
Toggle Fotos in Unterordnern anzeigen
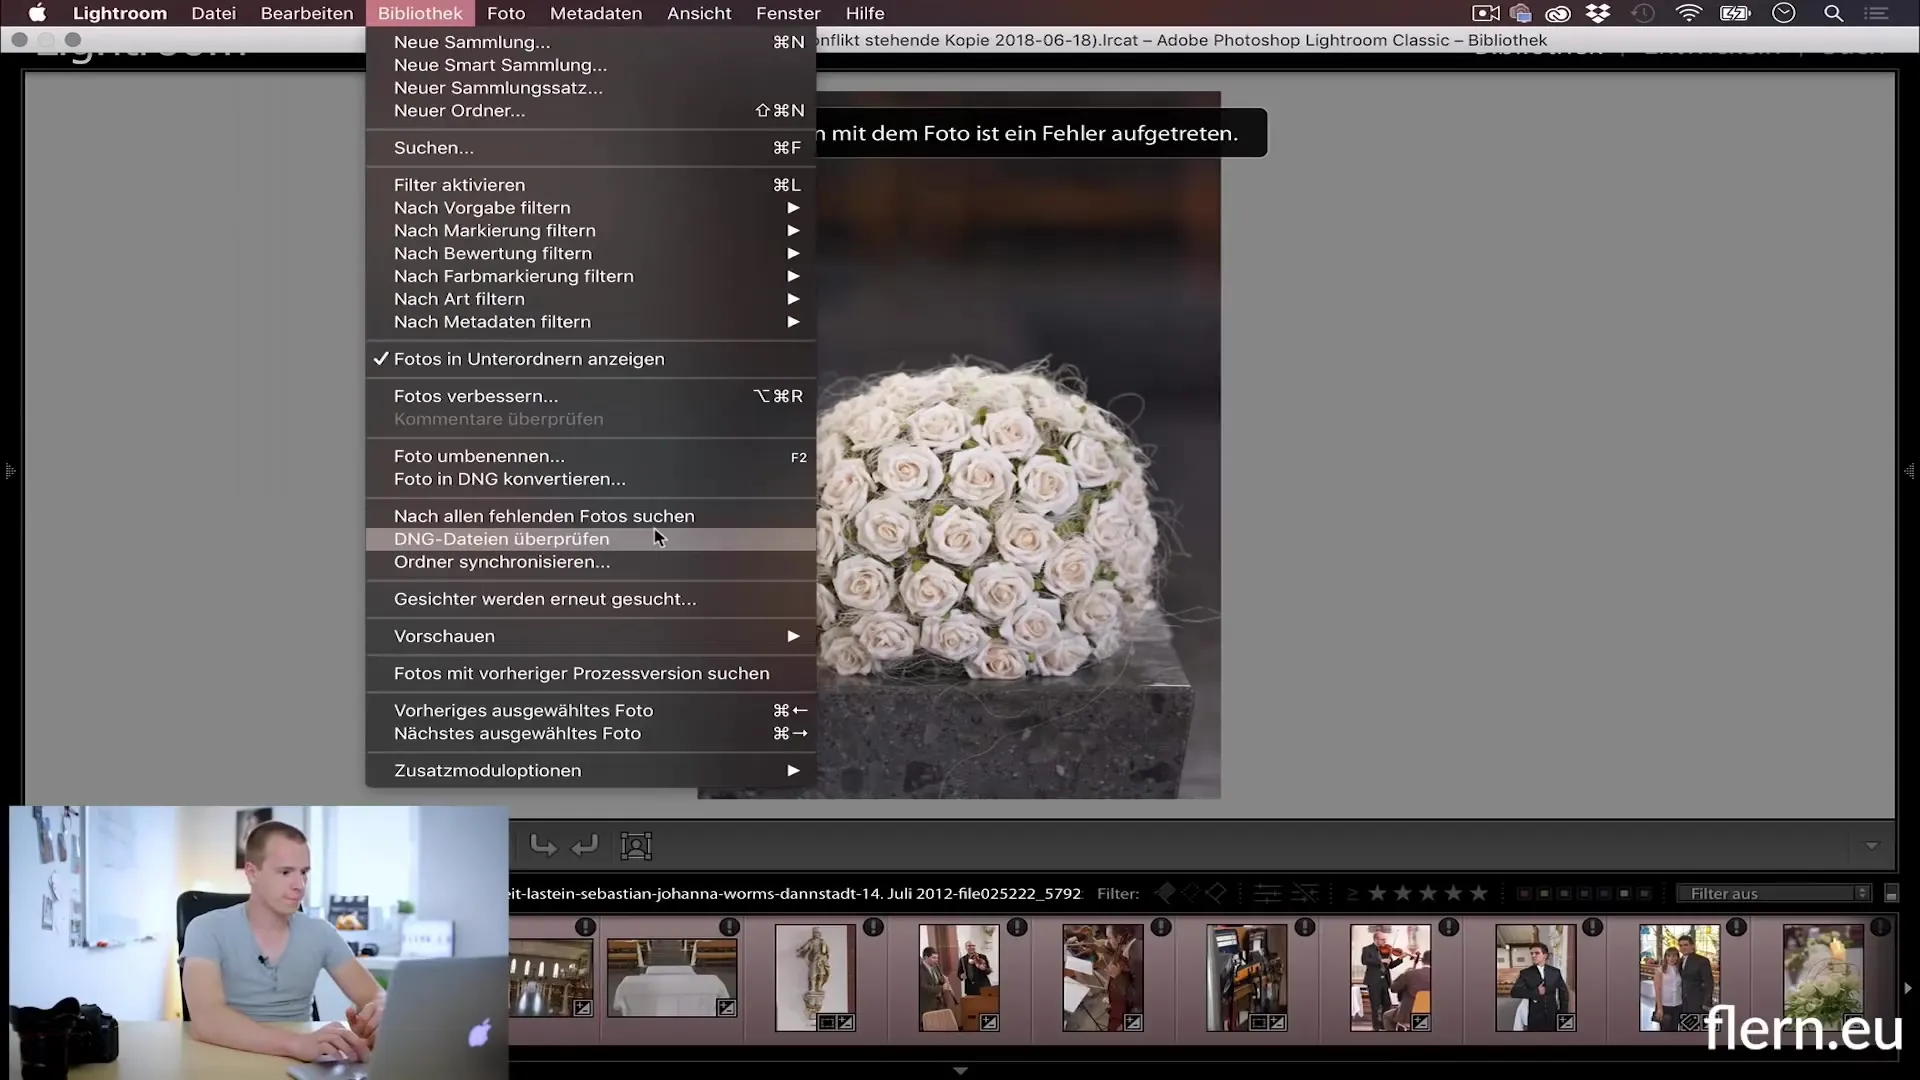(590, 359)
